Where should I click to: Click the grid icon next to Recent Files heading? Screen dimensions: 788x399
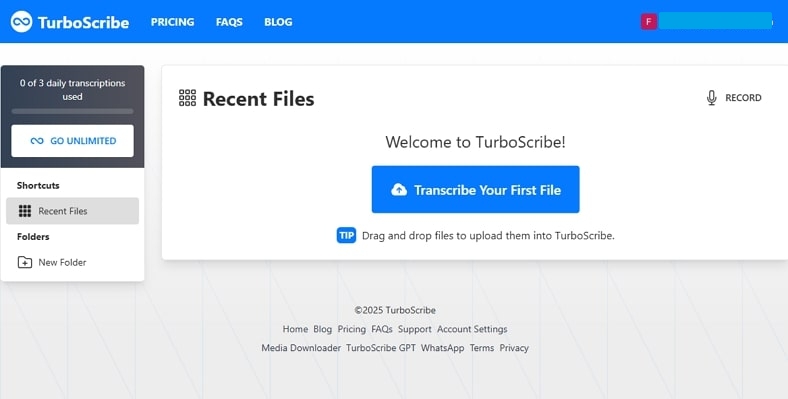[187, 98]
